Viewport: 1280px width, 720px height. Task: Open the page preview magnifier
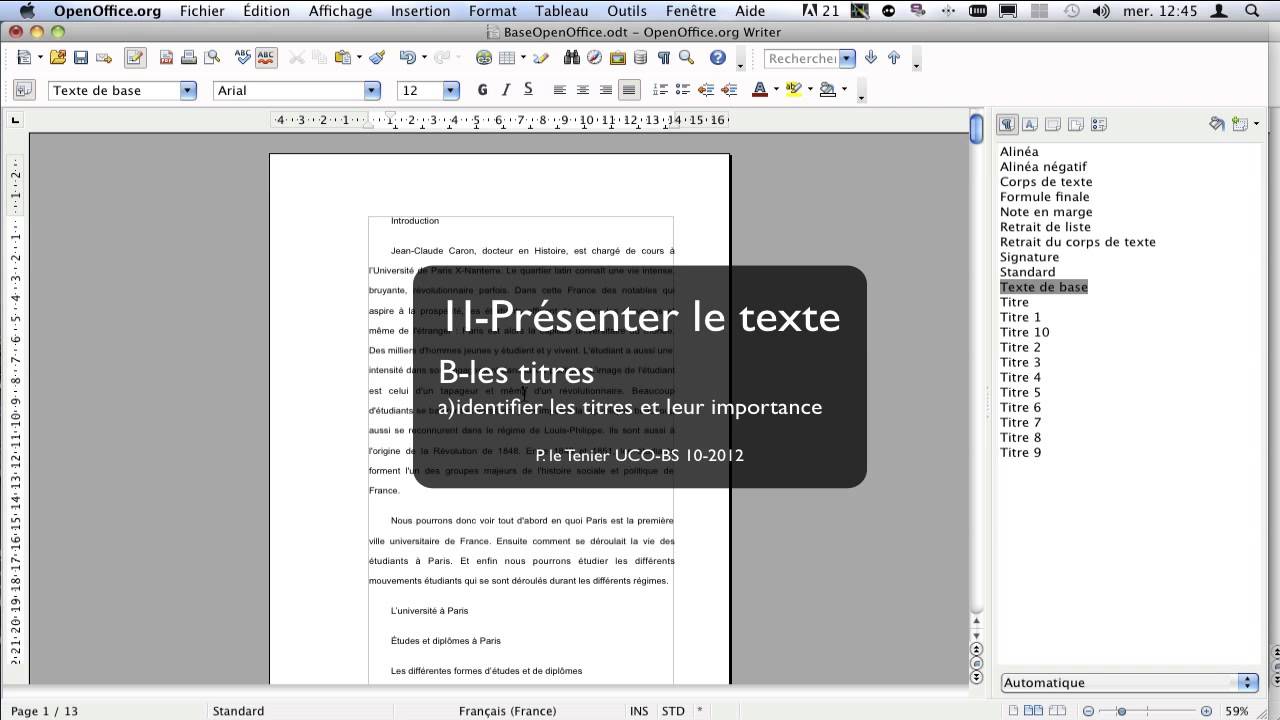tap(211, 58)
